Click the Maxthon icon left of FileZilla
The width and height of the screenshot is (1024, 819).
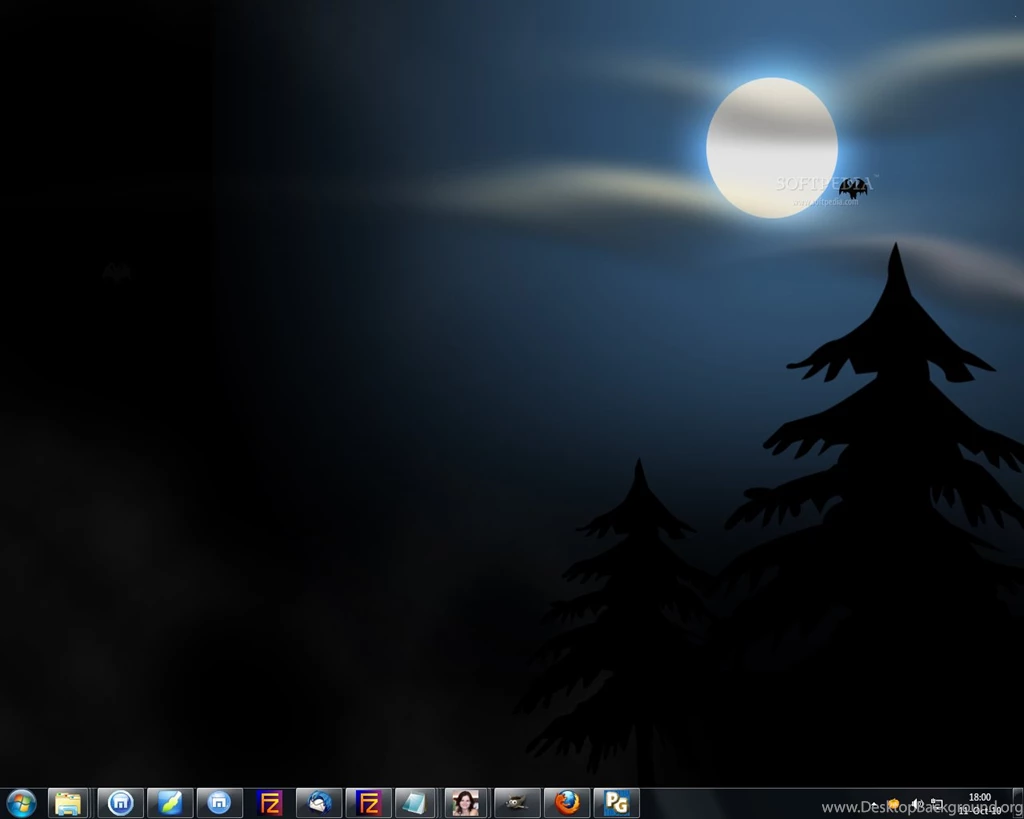tap(220, 803)
